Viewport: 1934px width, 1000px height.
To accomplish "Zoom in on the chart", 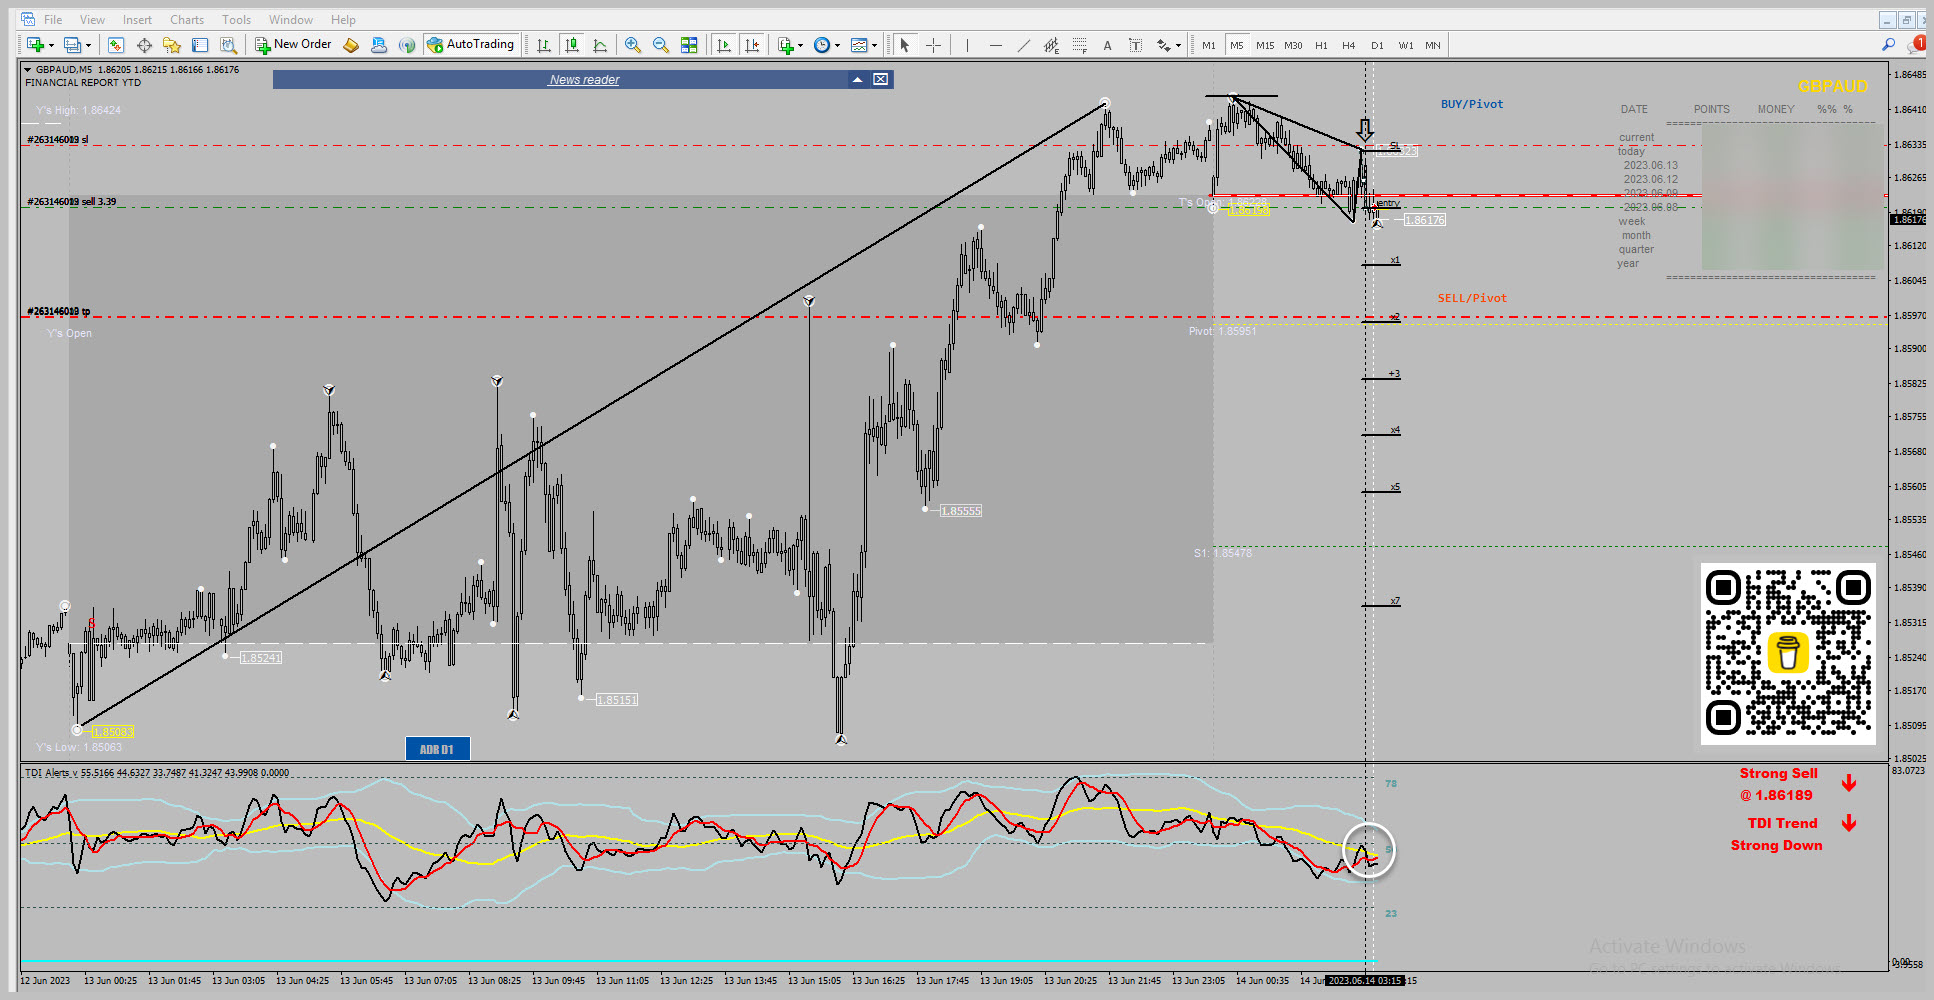I will pos(632,45).
